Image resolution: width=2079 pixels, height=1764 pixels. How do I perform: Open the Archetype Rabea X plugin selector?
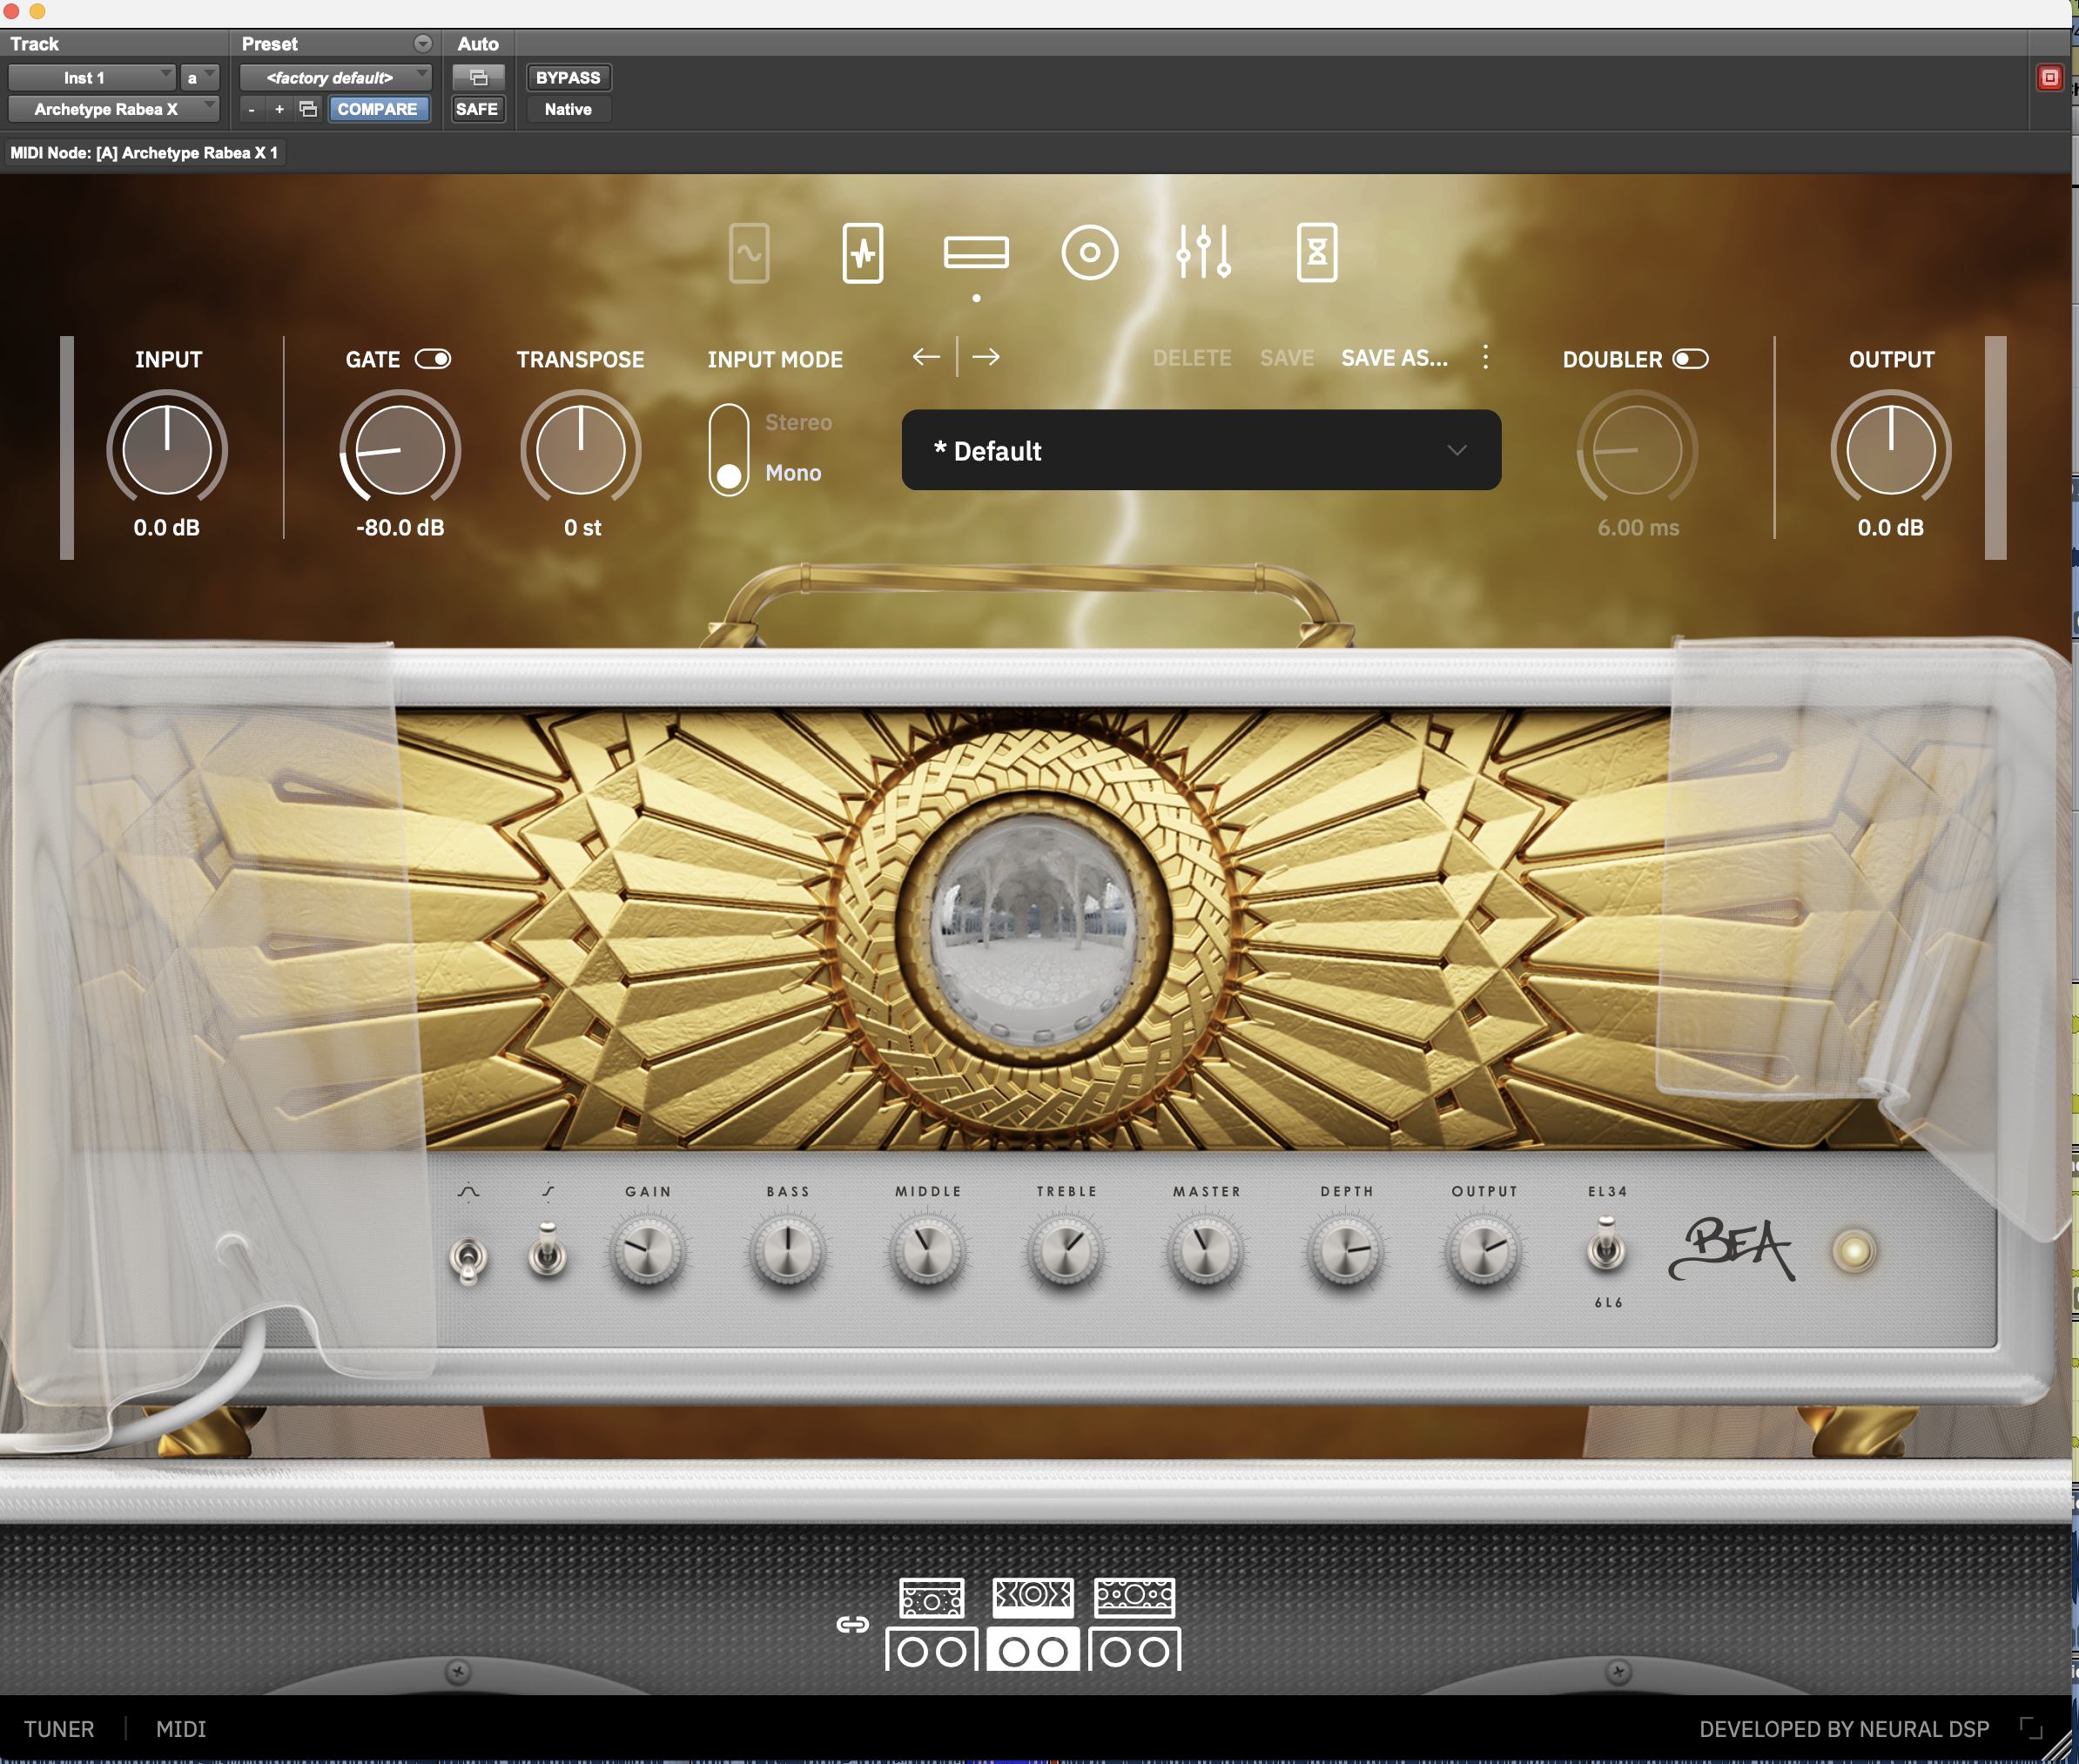[113, 109]
